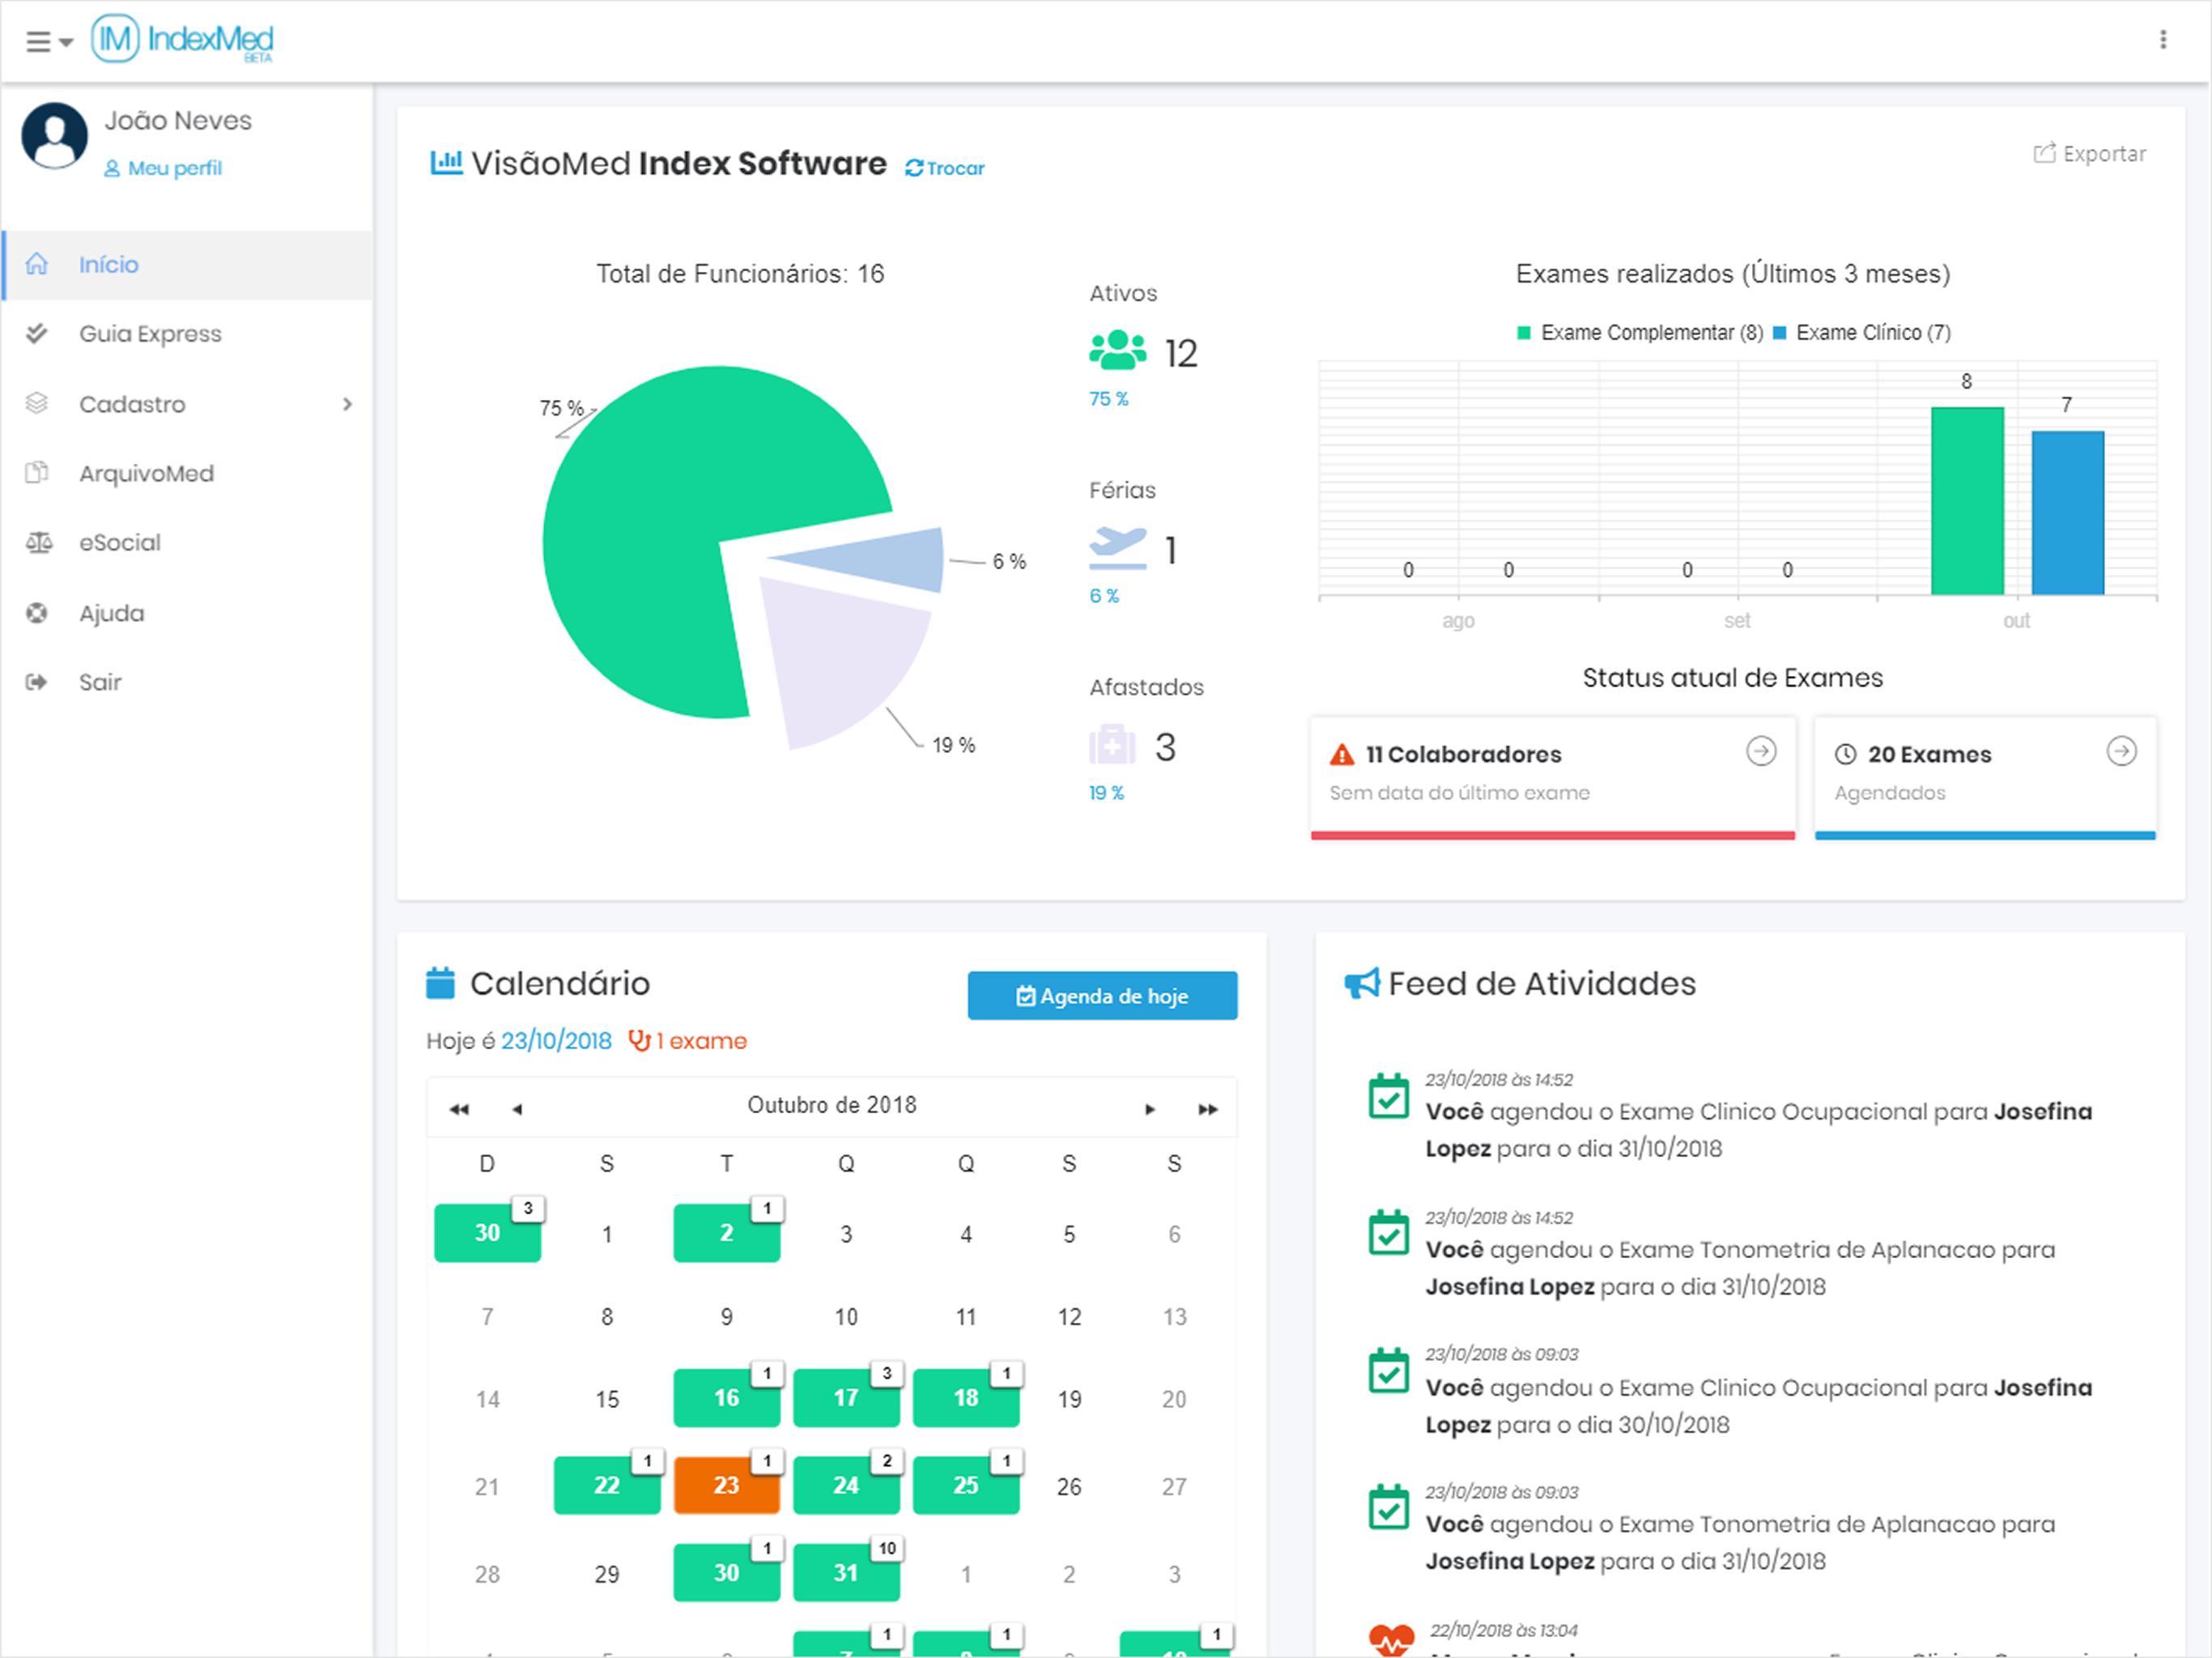Select eSocial in the sidebar
This screenshot has width=2212, height=1658.
tap(119, 543)
